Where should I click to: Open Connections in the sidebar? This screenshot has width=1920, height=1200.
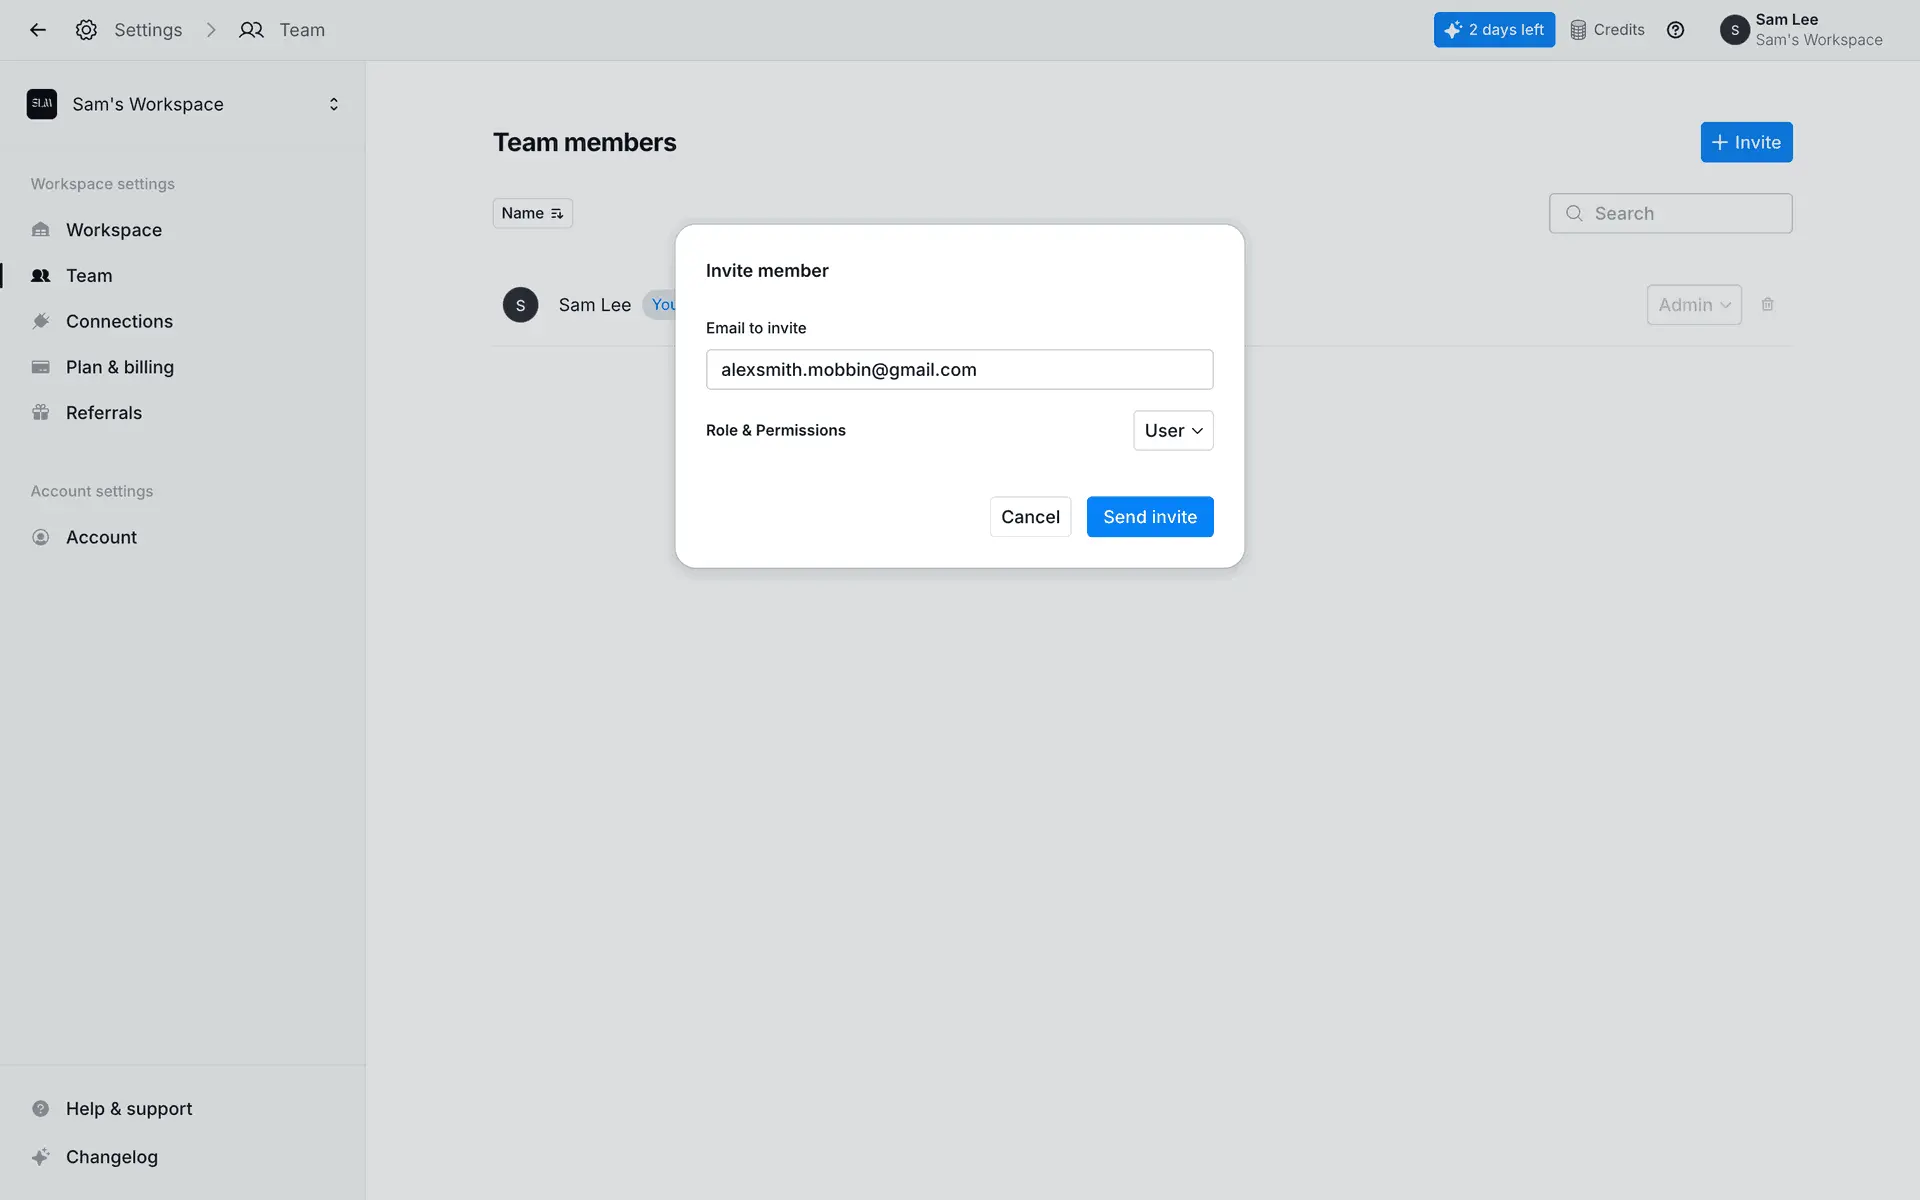pos(119,321)
